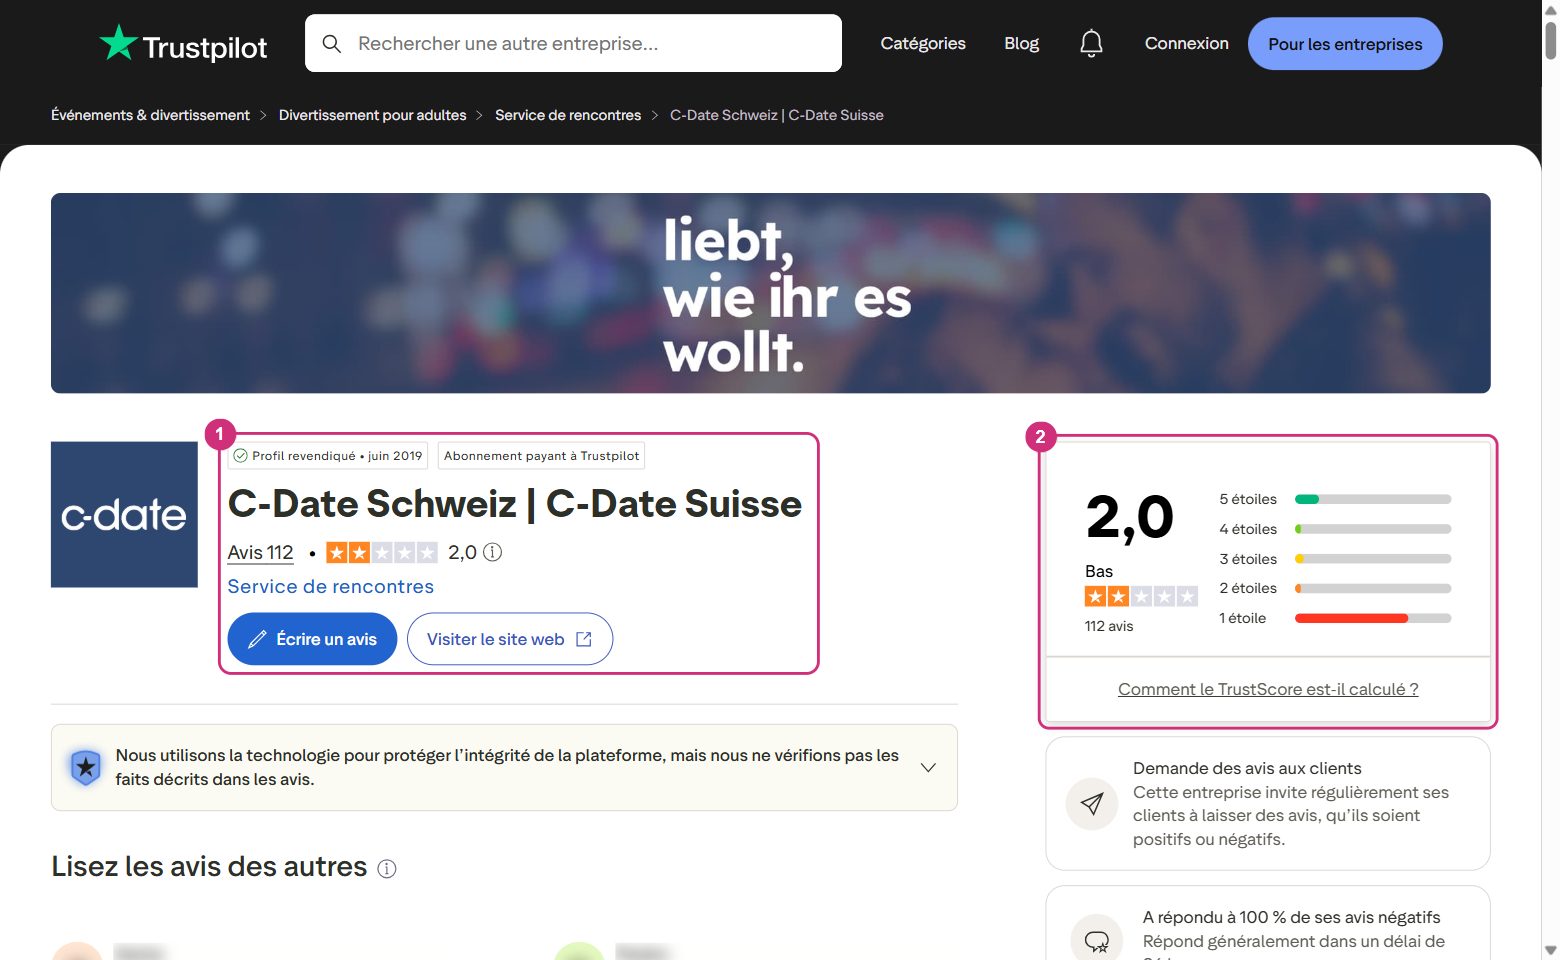Click the 112 avis text under the stars

(1109, 626)
